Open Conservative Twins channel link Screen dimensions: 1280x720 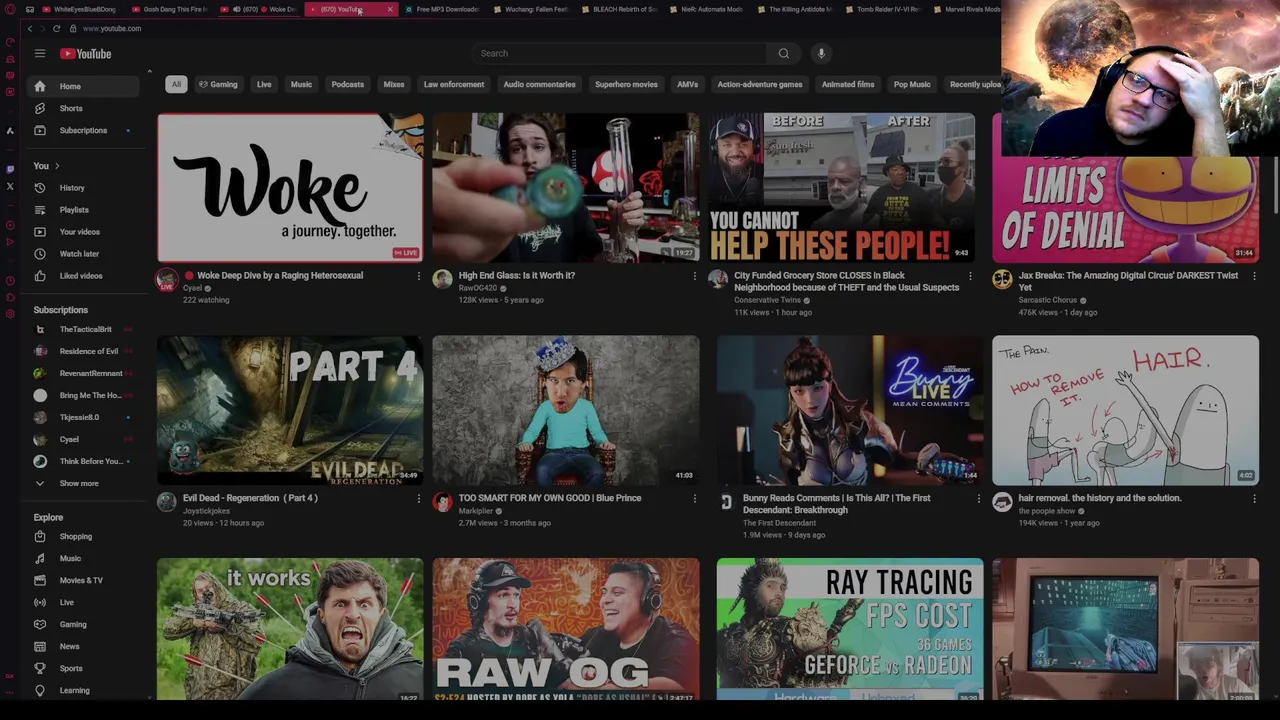[767, 300]
